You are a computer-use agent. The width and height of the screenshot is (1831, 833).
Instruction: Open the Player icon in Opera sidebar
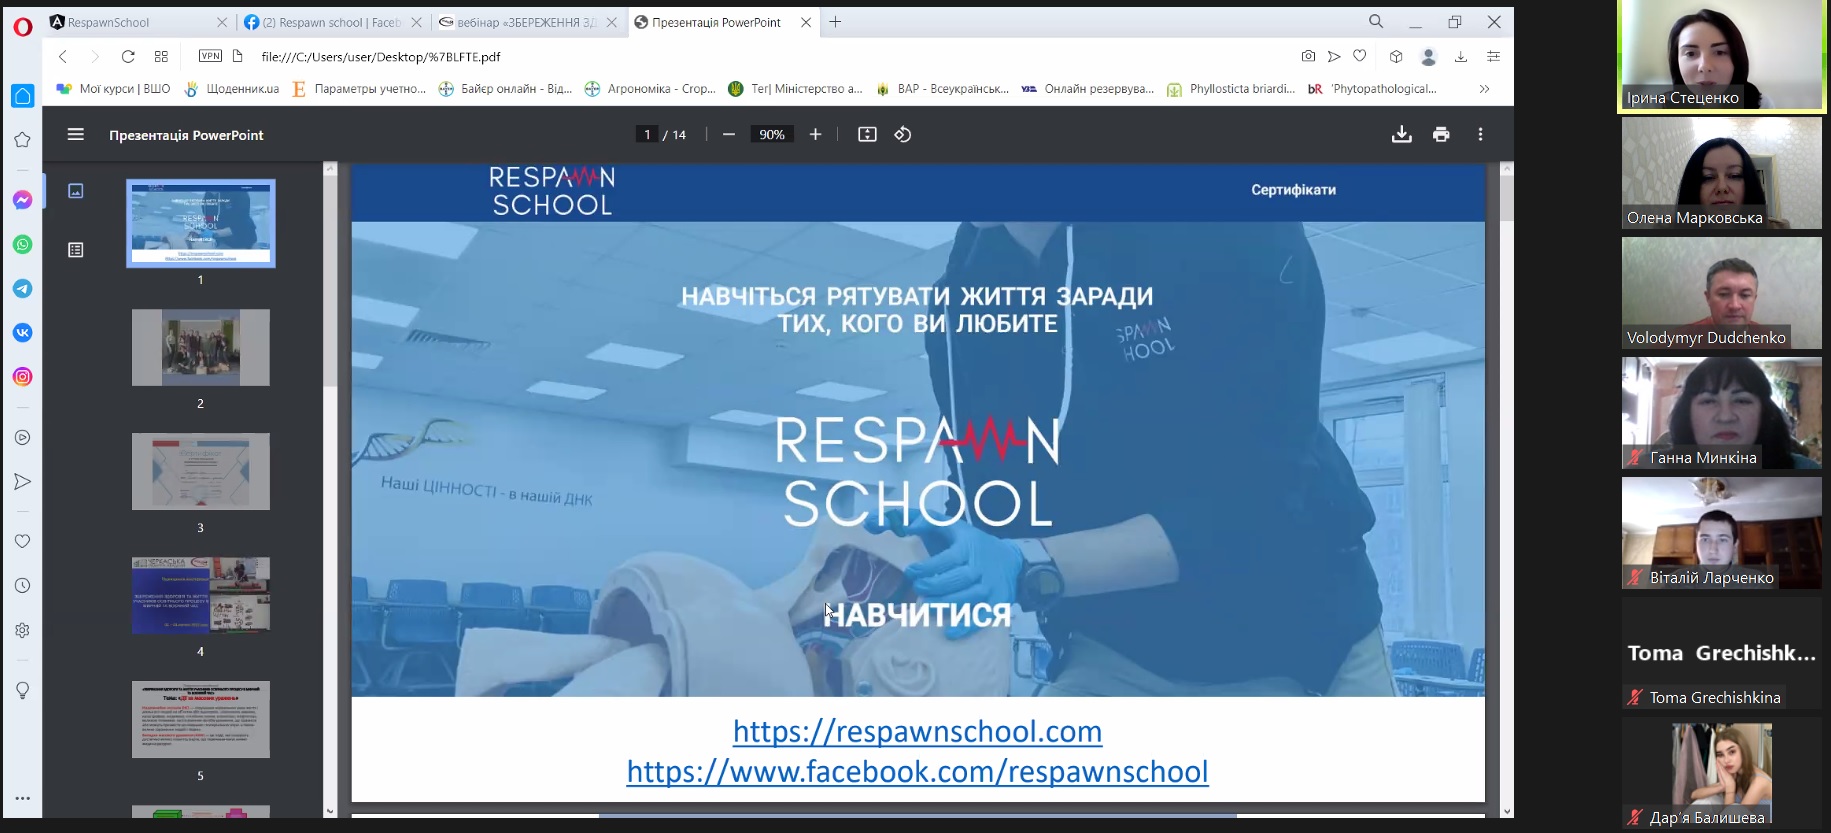(22, 437)
